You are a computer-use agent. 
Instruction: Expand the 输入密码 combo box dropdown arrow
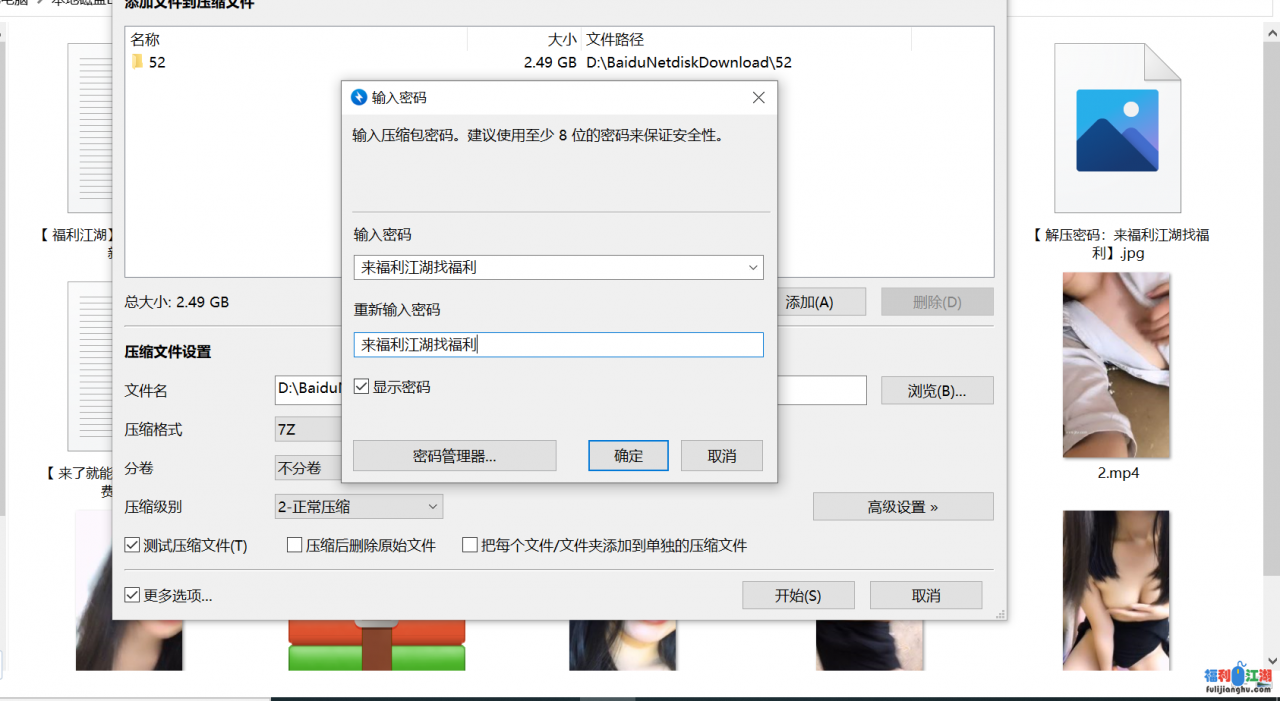752,268
